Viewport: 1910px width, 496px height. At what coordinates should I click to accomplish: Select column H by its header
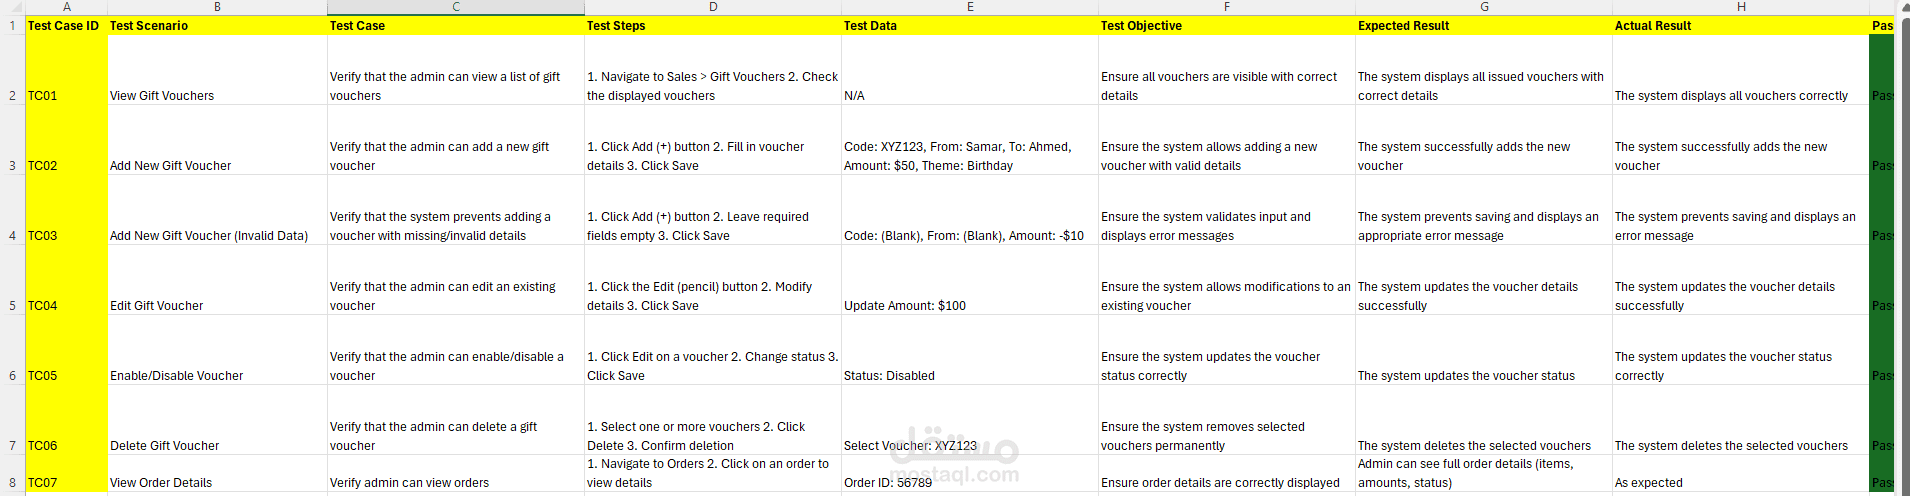1741,7
